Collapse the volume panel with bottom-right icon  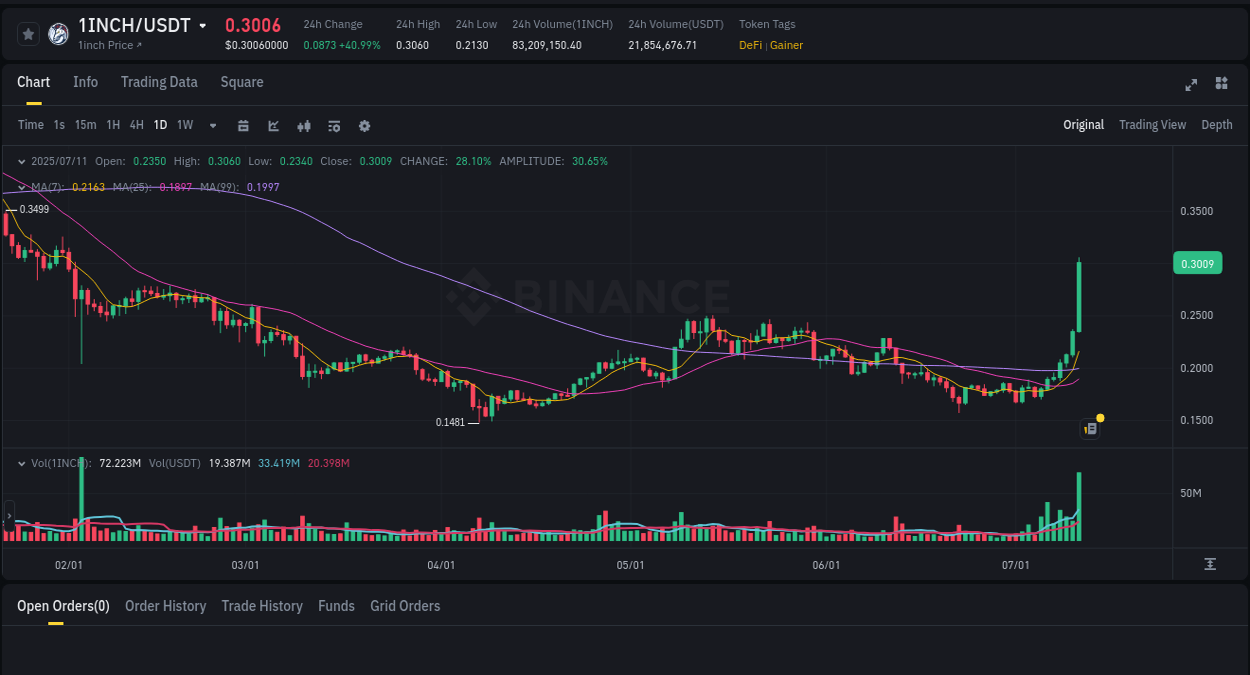pyautogui.click(x=1208, y=564)
